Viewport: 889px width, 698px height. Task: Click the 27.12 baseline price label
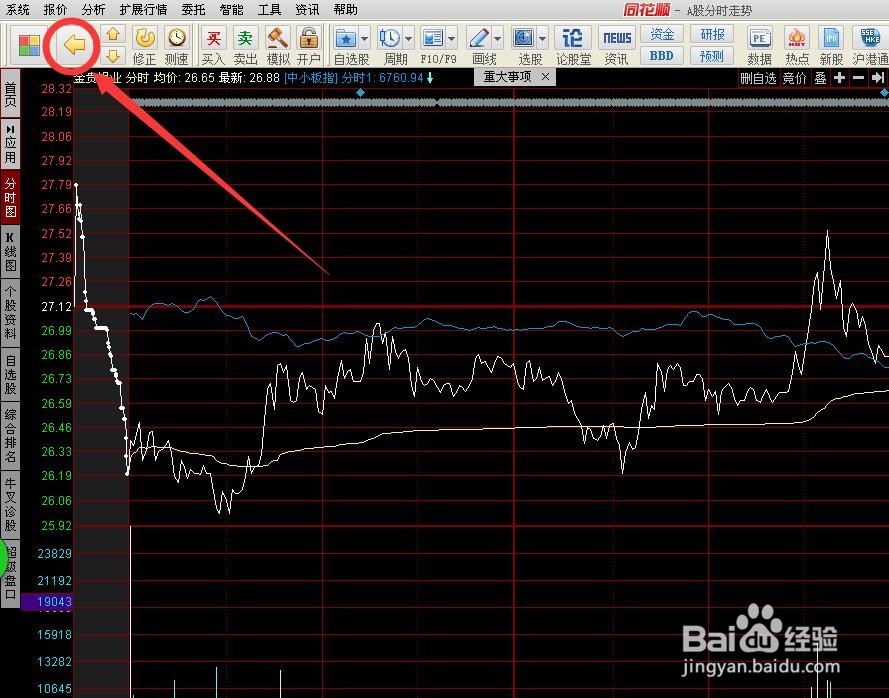(x=57, y=307)
